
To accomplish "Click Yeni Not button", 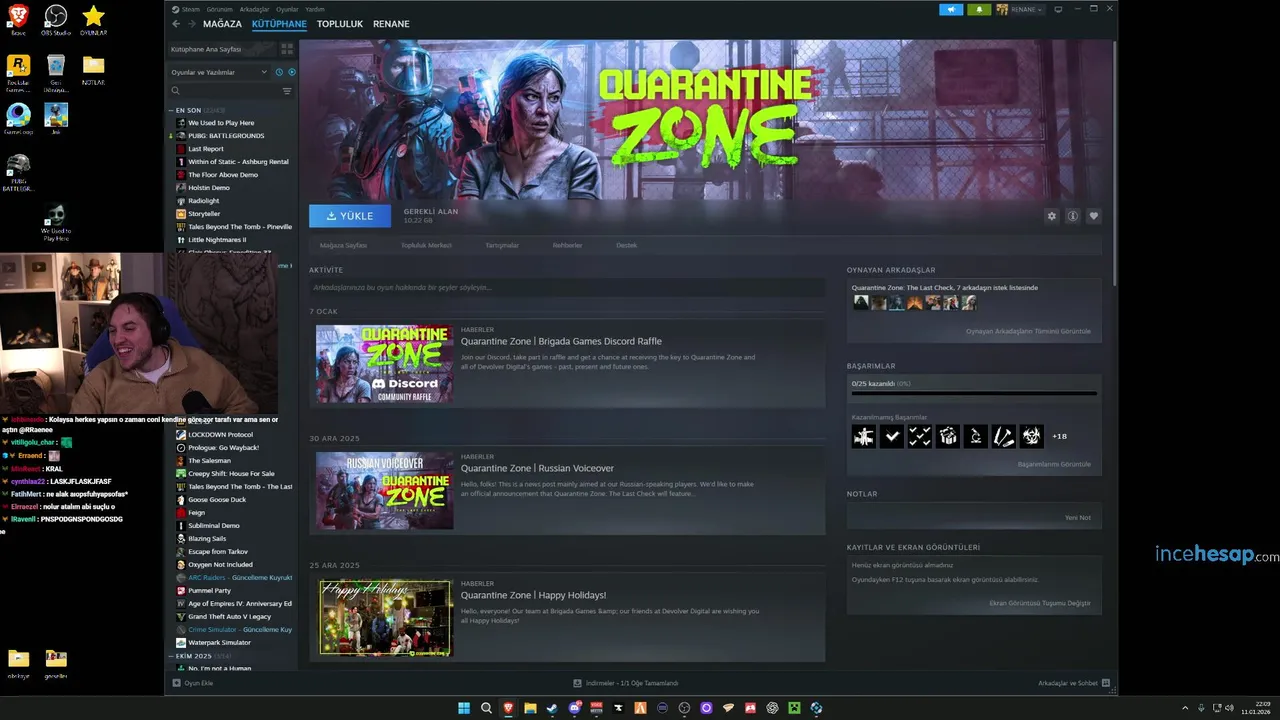I will [x=1078, y=517].
